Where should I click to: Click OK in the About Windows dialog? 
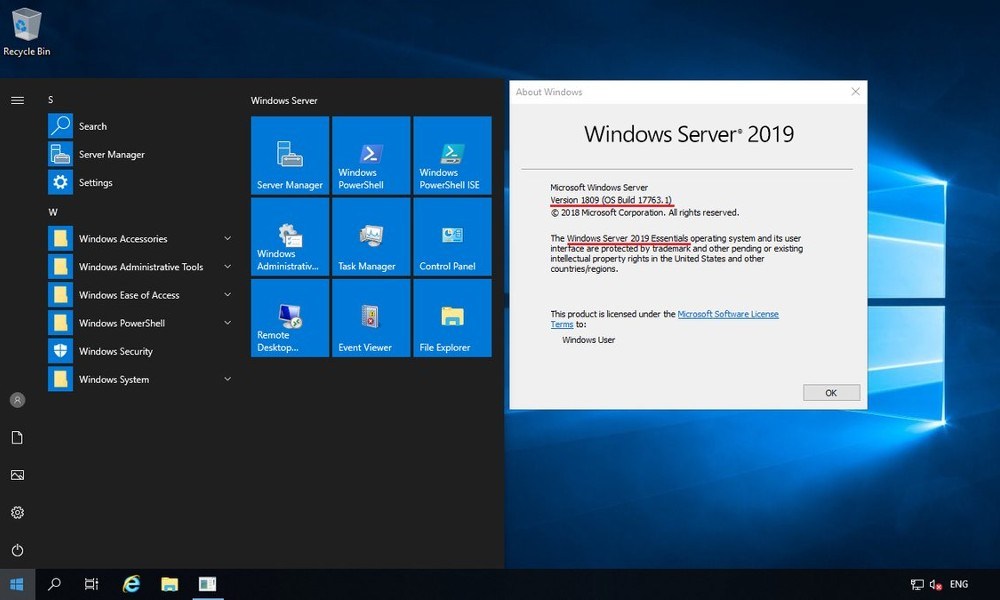831,392
